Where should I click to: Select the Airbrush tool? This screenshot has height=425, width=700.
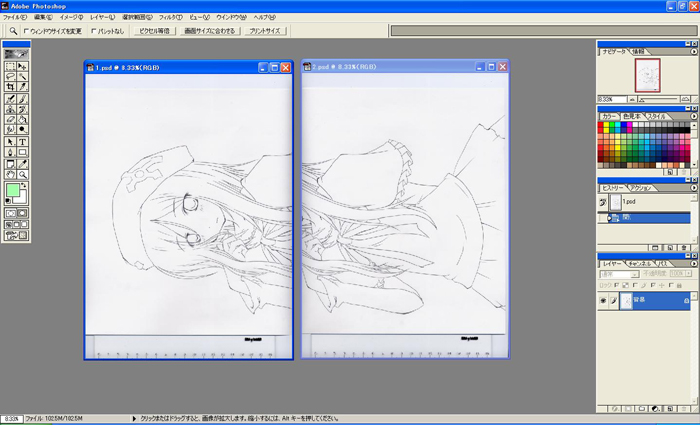click(x=10, y=99)
